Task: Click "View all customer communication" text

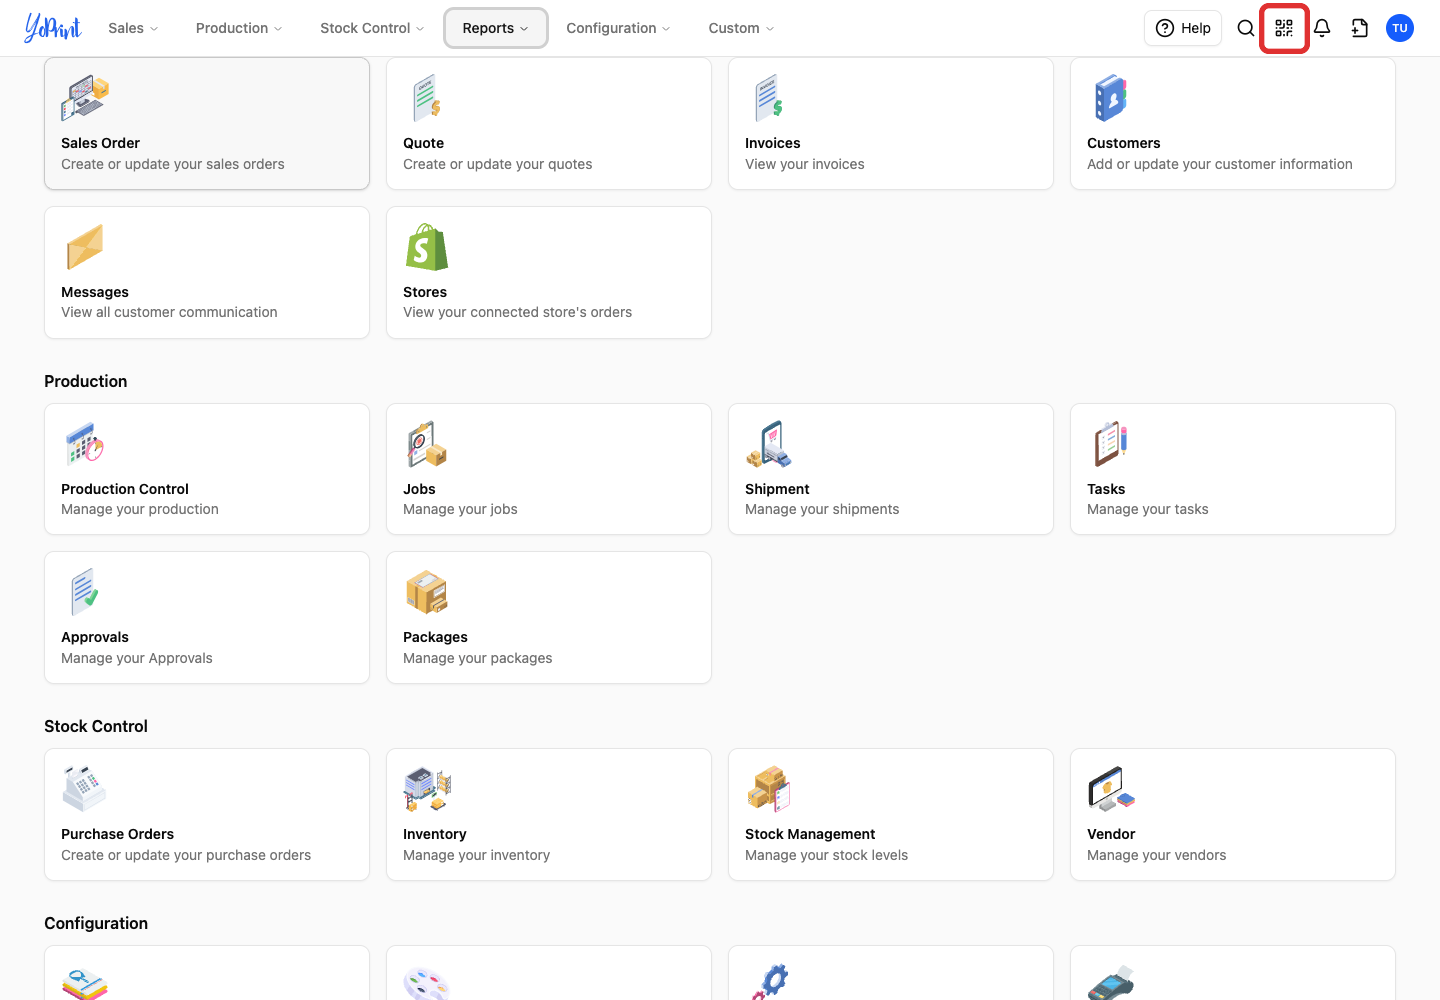Action: [x=169, y=312]
